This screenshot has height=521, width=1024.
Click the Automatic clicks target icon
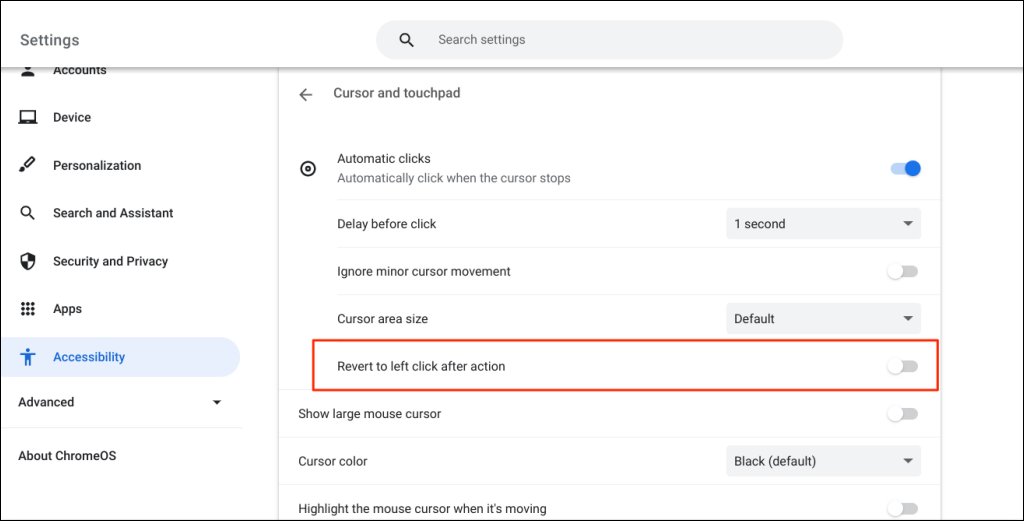tap(309, 169)
